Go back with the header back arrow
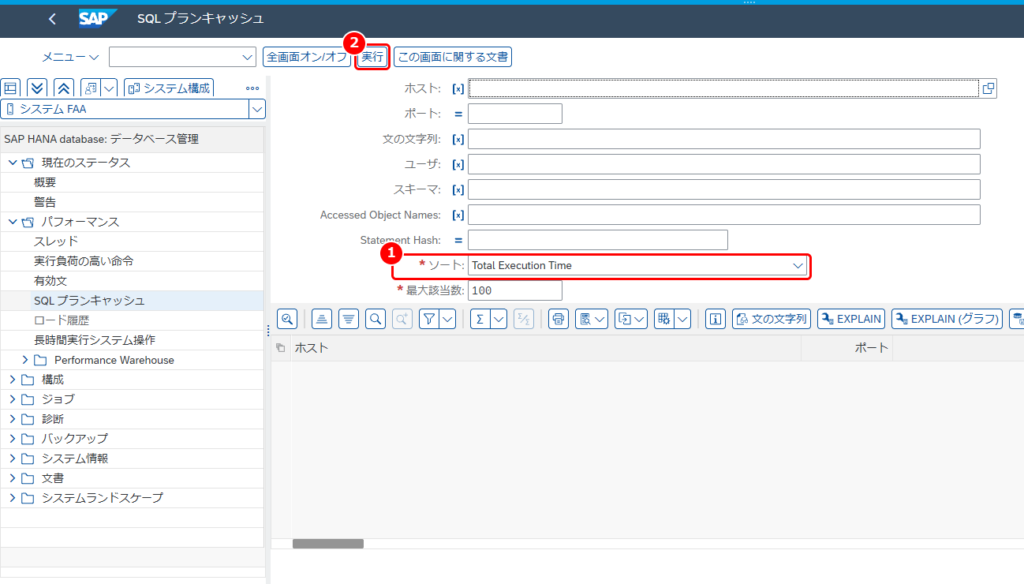 click(52, 19)
